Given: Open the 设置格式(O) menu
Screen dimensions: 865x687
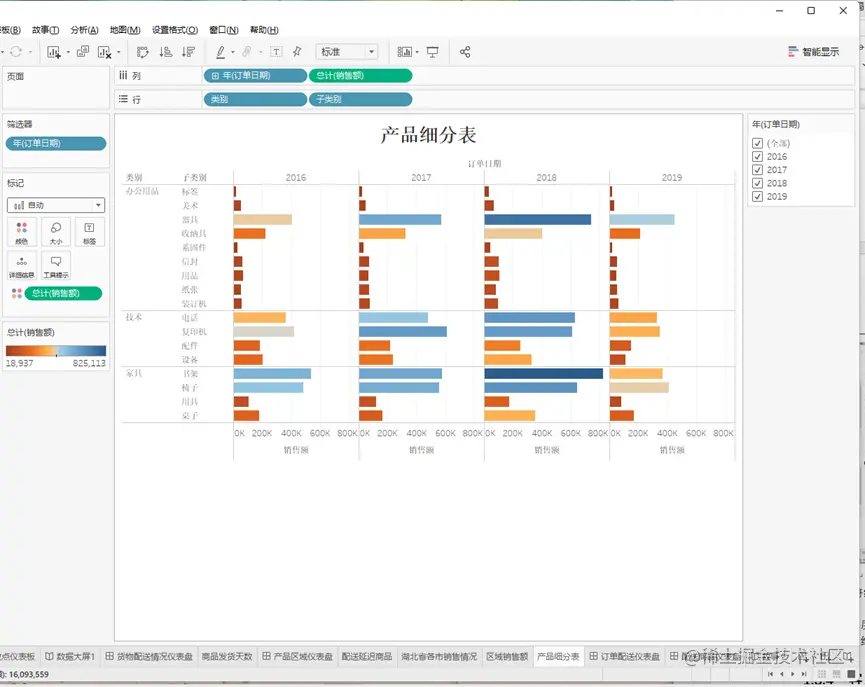Looking at the screenshot, I should (175, 30).
